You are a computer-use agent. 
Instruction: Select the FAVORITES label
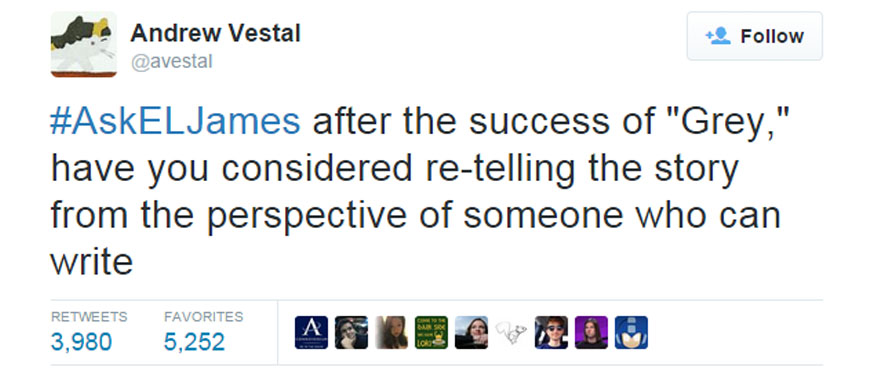pyautogui.click(x=203, y=317)
